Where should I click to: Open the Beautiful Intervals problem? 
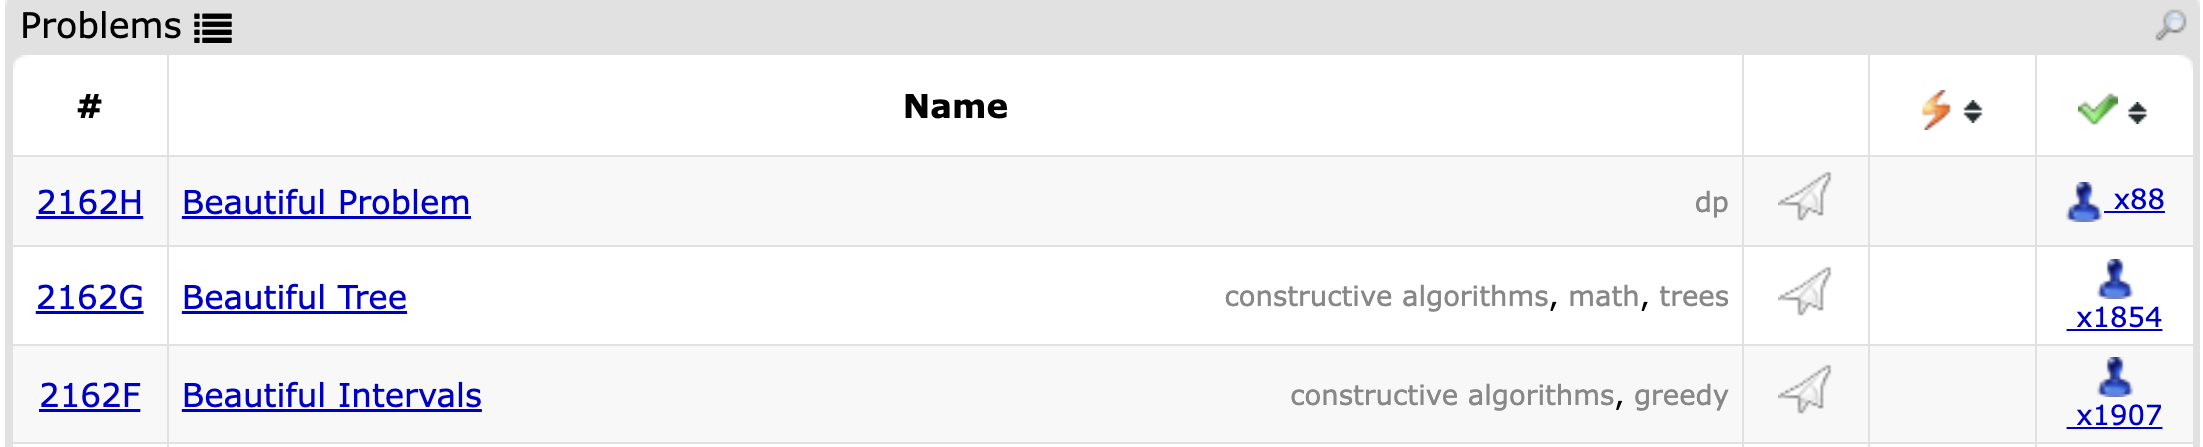(x=331, y=396)
